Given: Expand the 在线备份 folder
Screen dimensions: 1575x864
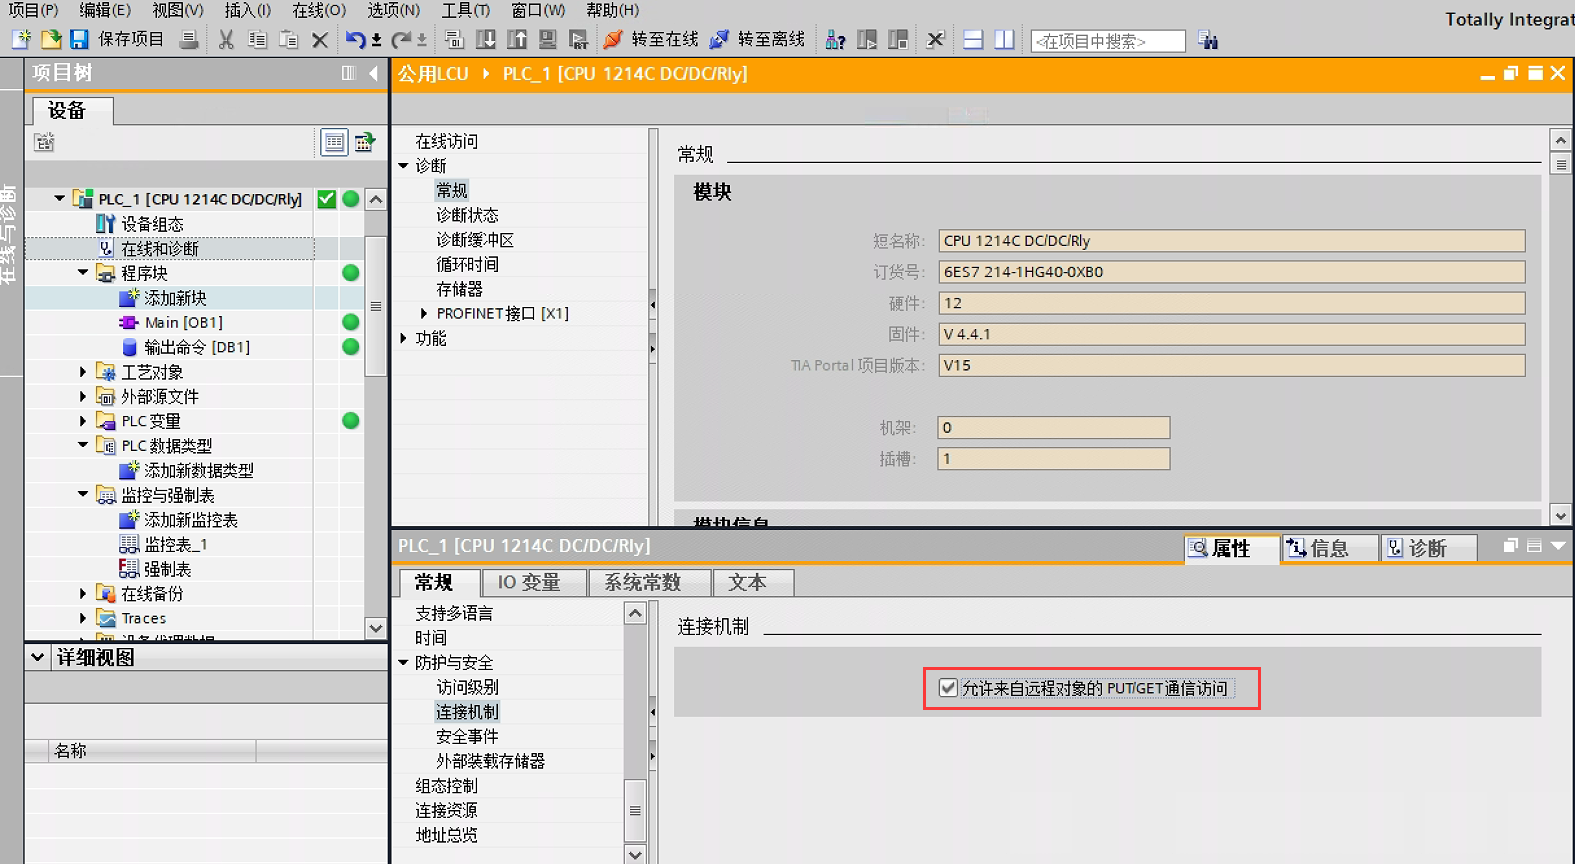Looking at the screenshot, I should pyautogui.click(x=83, y=593).
